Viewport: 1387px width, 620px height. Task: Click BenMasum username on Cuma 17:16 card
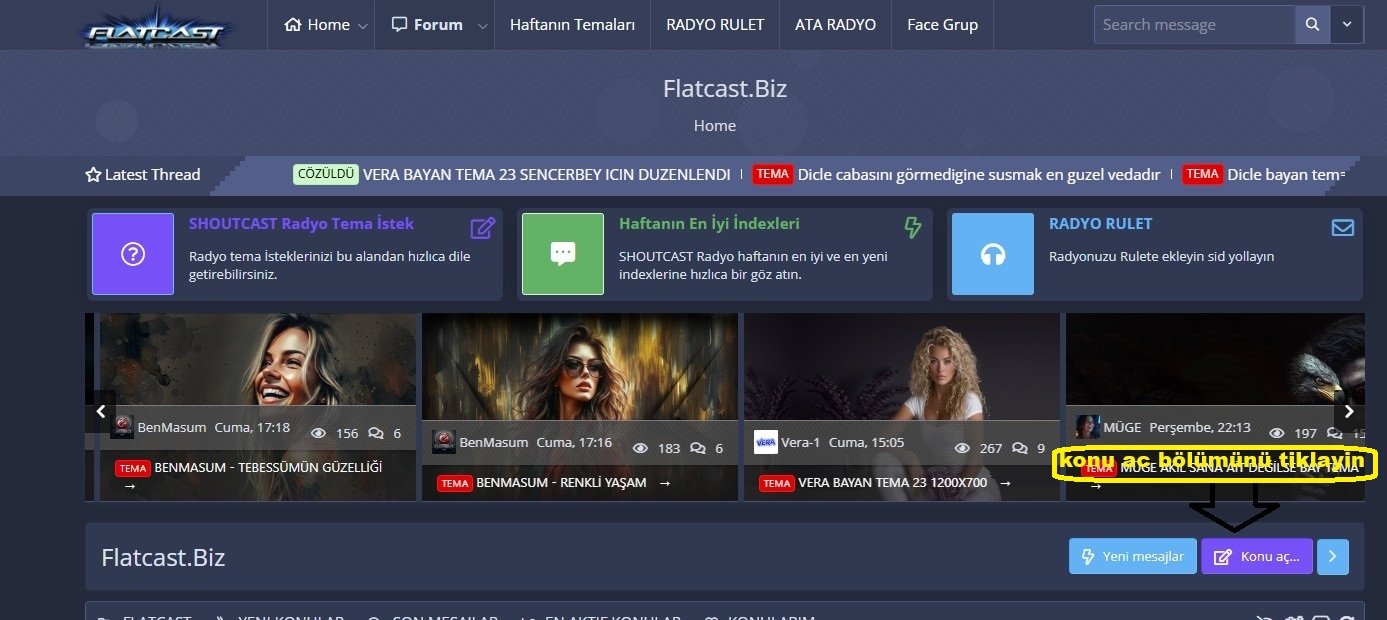494,442
